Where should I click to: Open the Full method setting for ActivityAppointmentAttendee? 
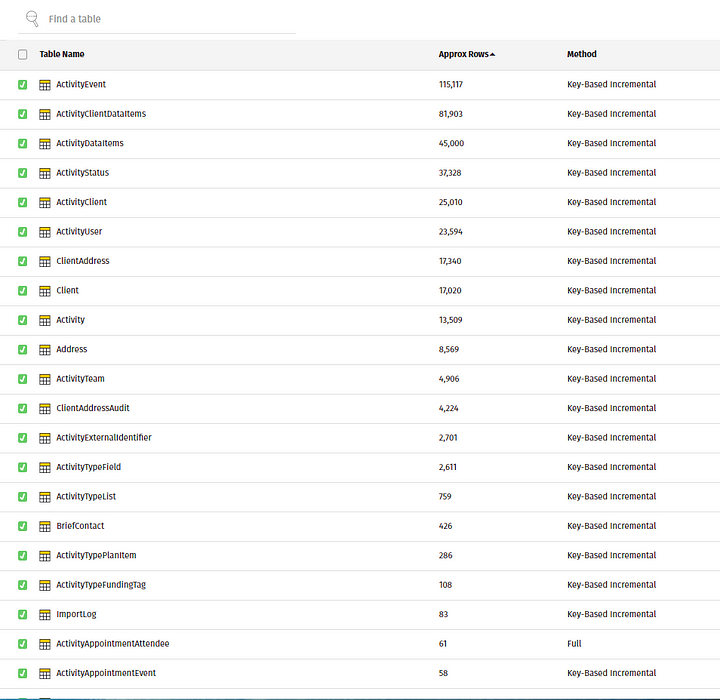574,644
